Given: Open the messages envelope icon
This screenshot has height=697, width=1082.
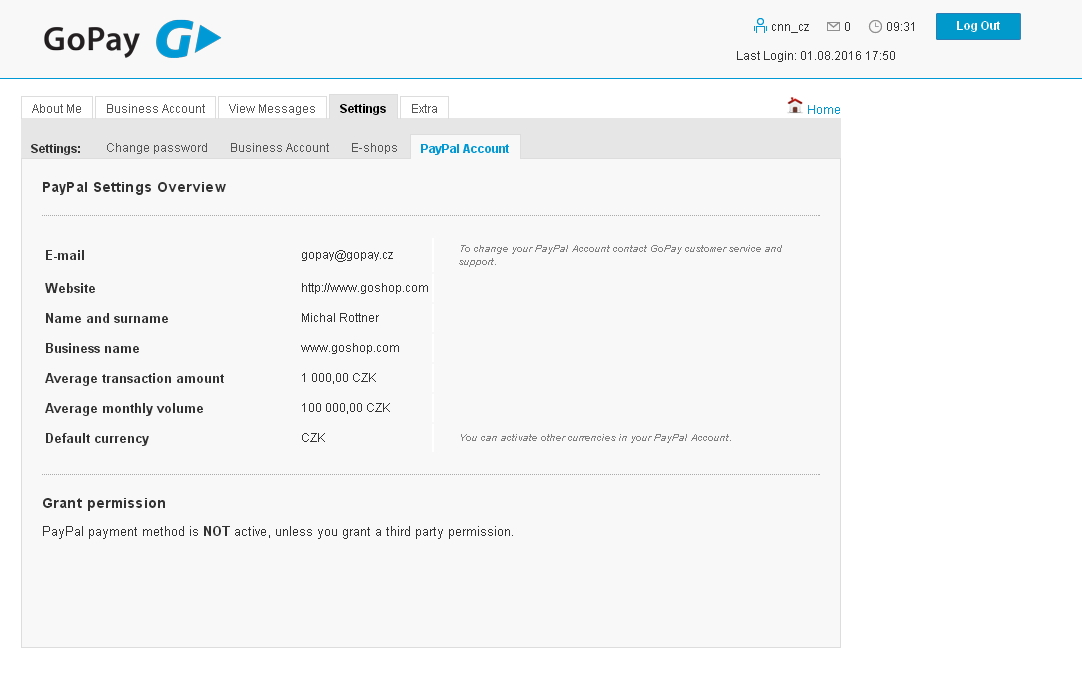Looking at the screenshot, I should tap(833, 27).
